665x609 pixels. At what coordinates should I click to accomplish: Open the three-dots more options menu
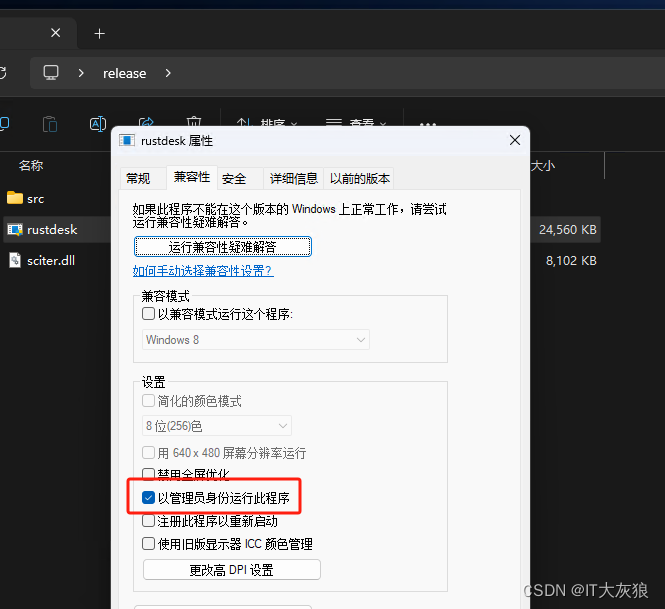428,124
